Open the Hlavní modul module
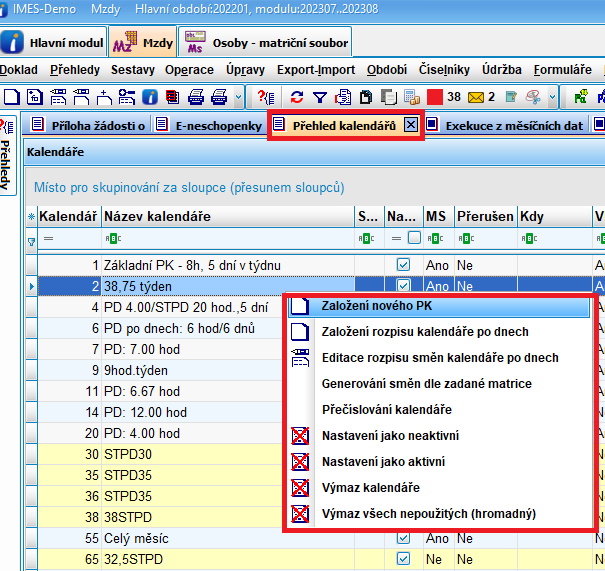This screenshot has width=605, height=571. 53,43
